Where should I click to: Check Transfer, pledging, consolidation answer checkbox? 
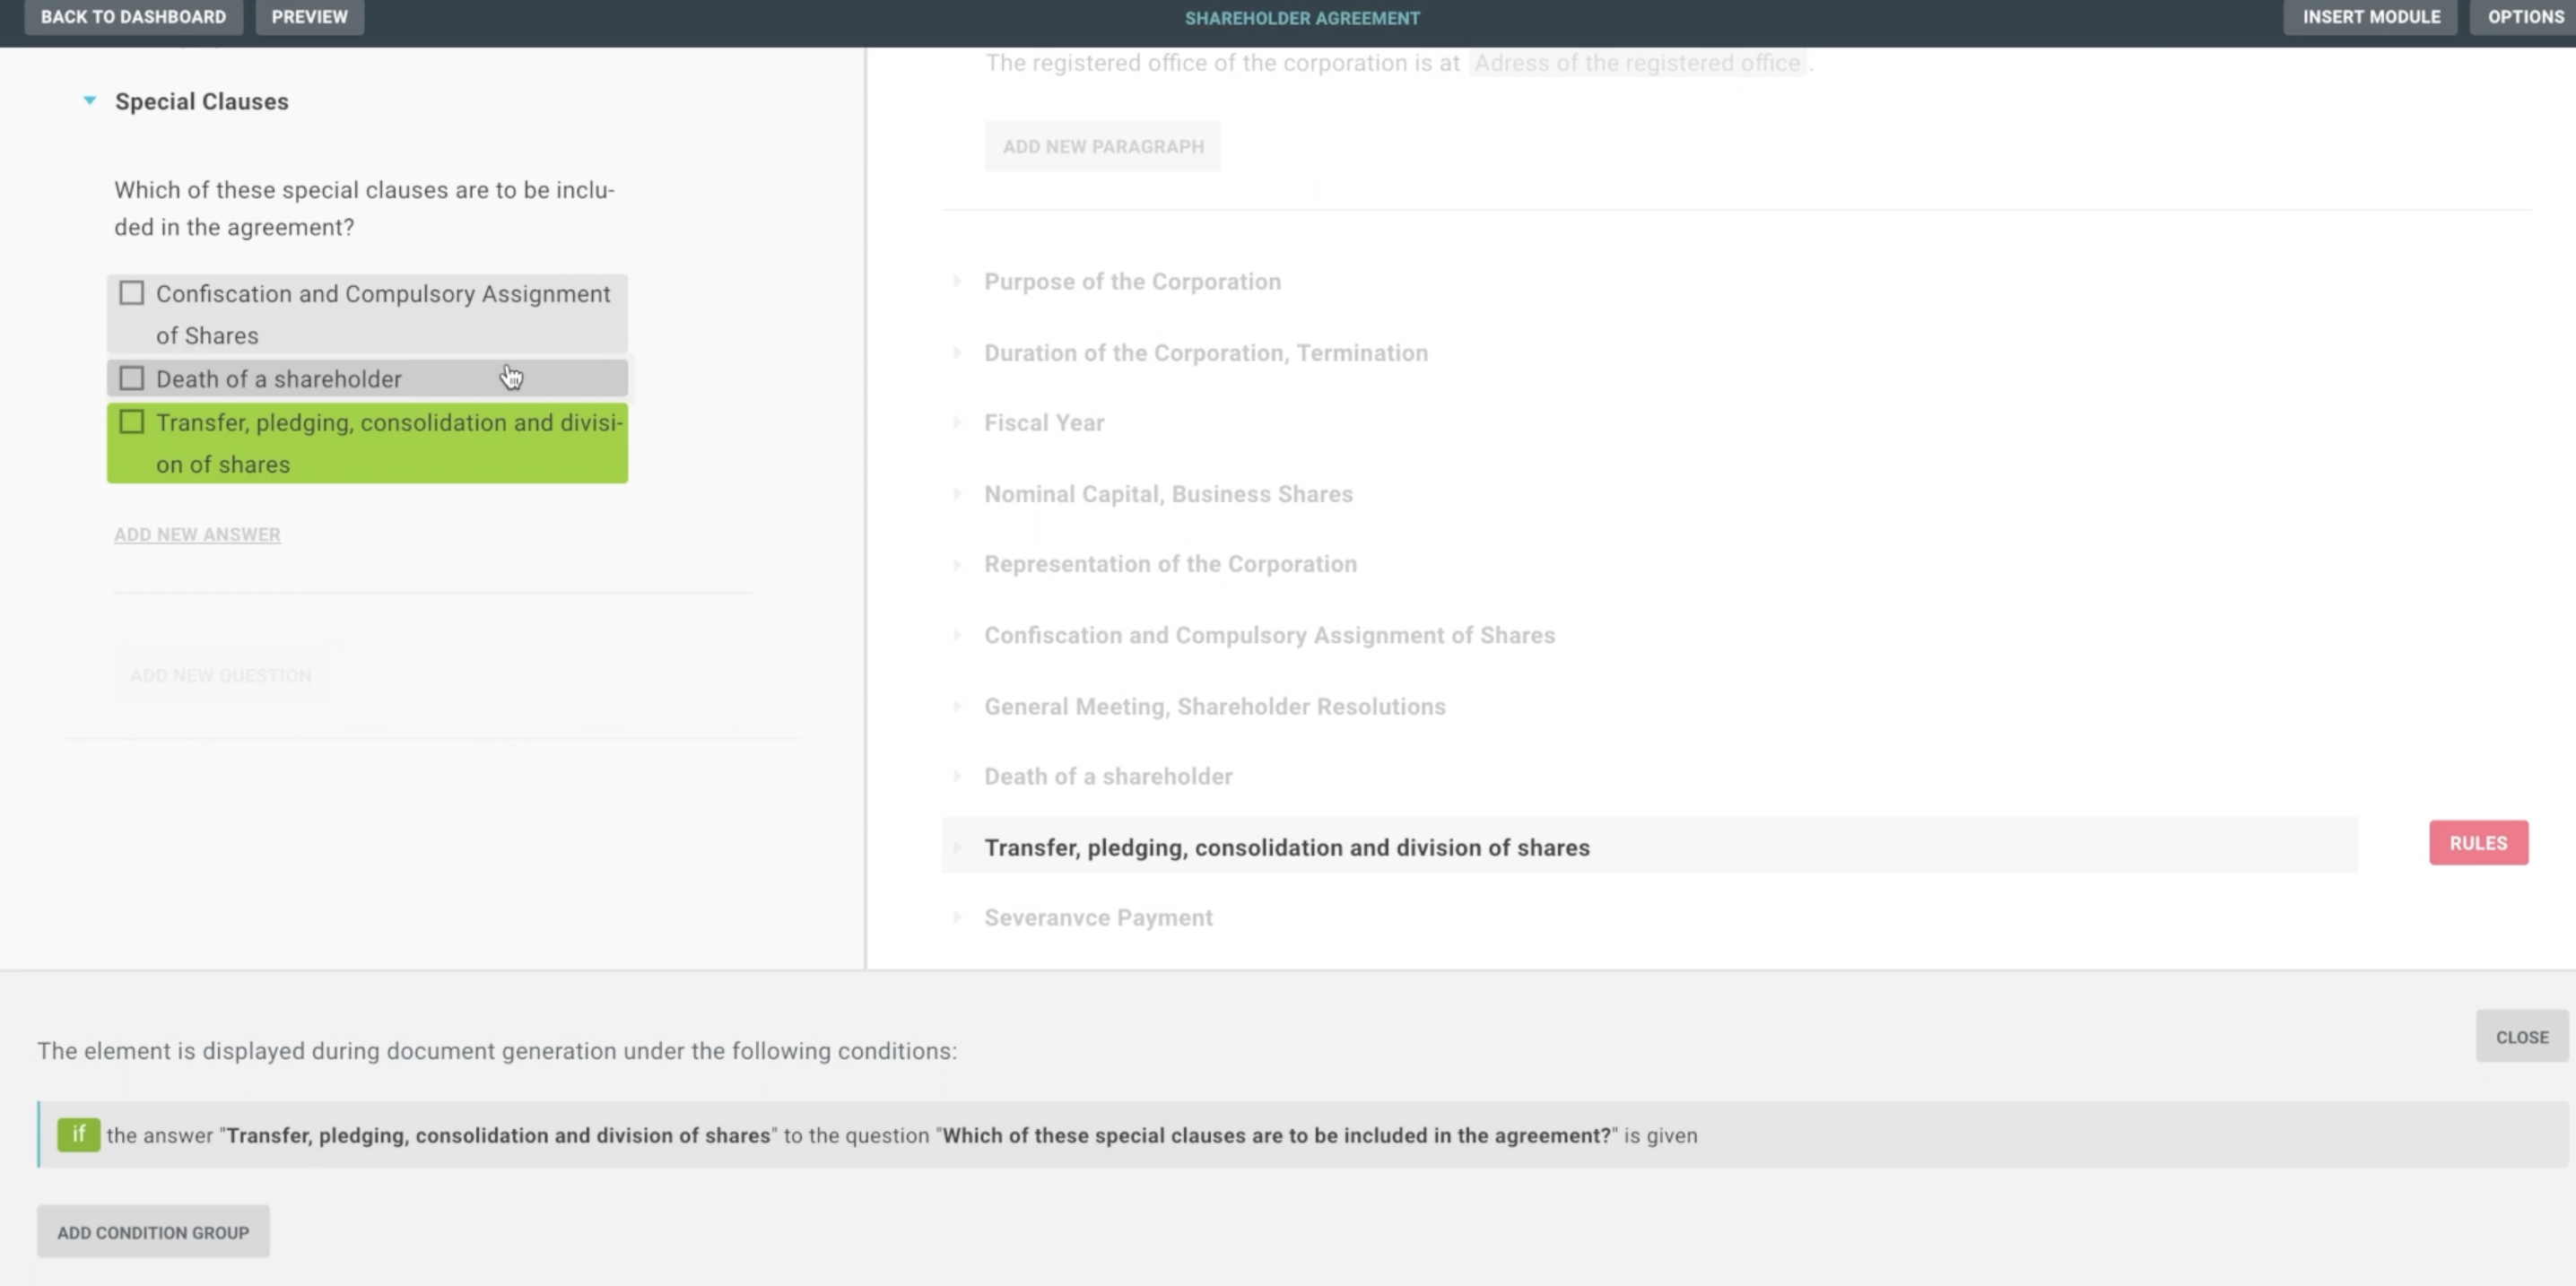pos(132,423)
